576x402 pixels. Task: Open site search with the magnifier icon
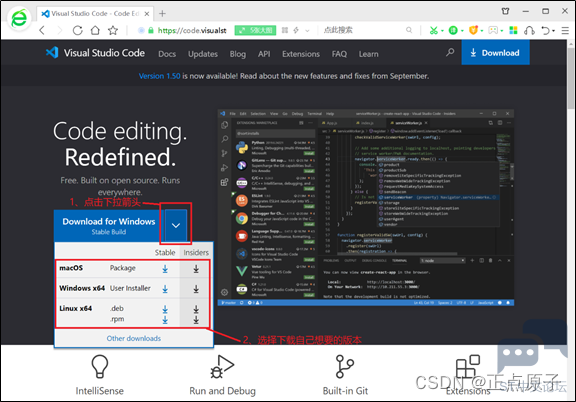[450, 53]
